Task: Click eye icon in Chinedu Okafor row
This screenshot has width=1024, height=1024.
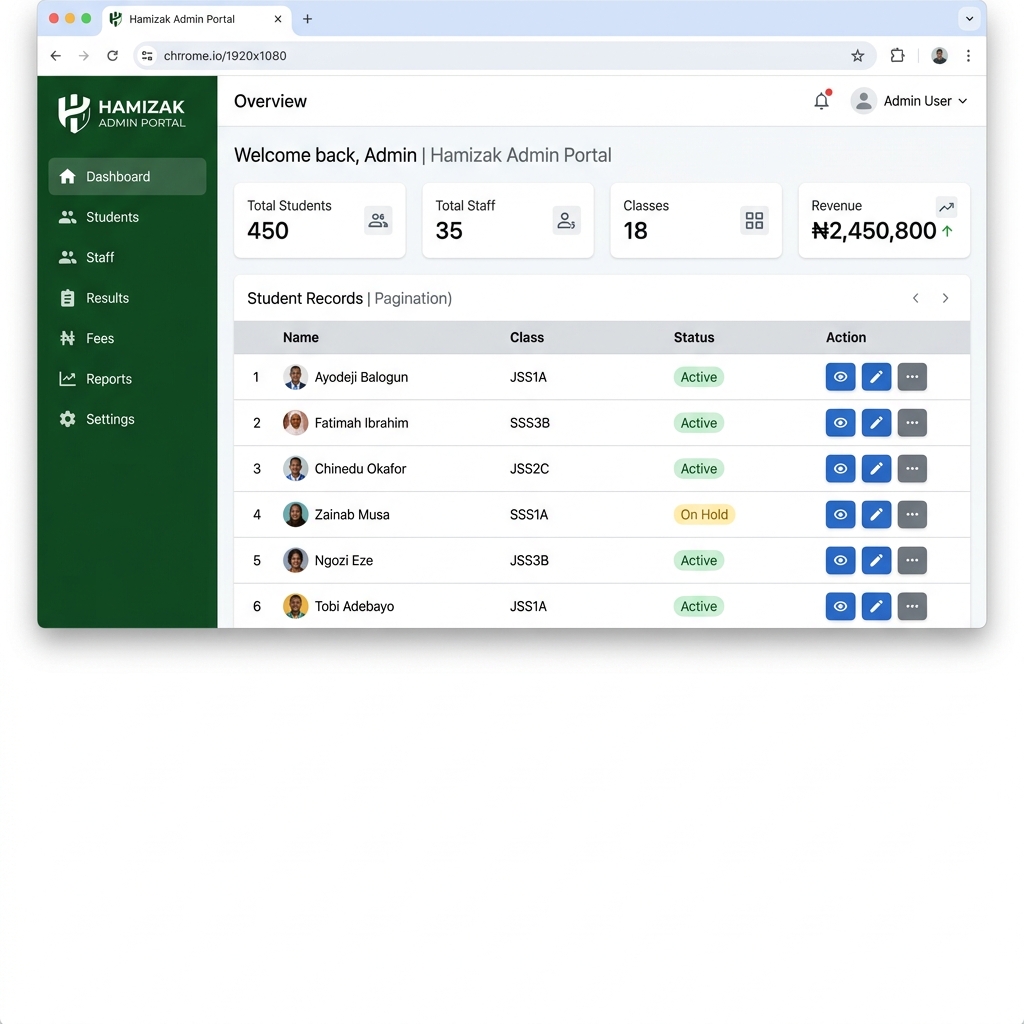Action: (x=840, y=468)
